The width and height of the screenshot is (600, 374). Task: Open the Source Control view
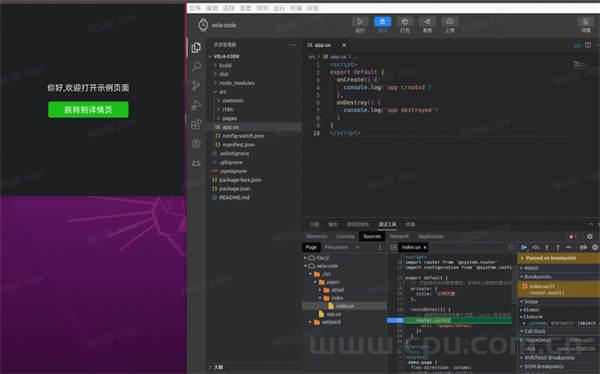pos(196,85)
